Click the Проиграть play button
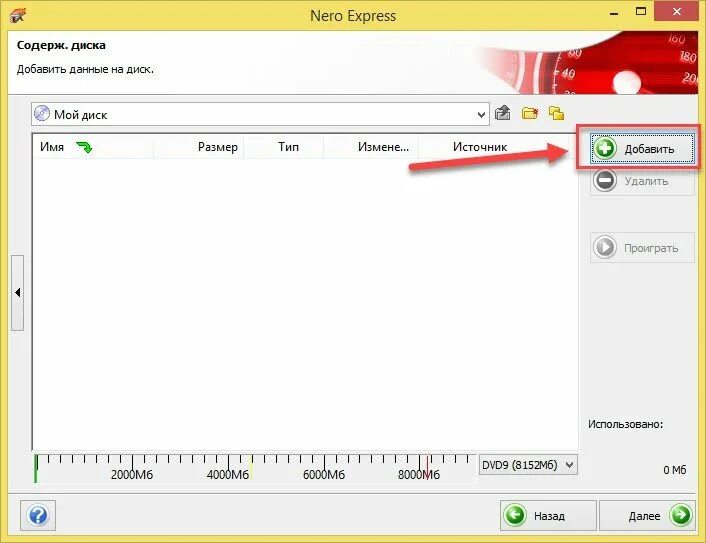This screenshot has height=543, width=706. pos(642,248)
